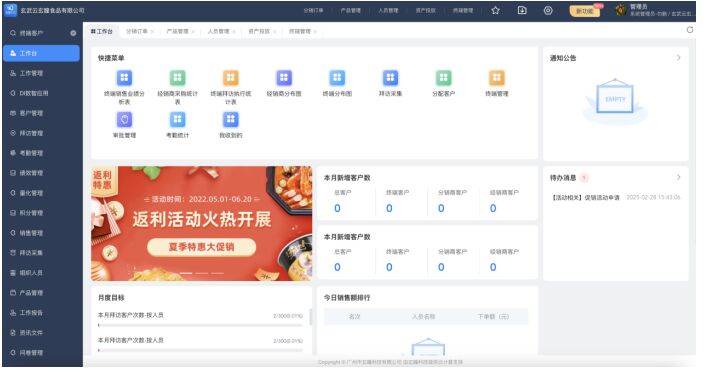The image size is (708, 370).
Task: Open the settings gear icon in header
Action: click(548, 10)
